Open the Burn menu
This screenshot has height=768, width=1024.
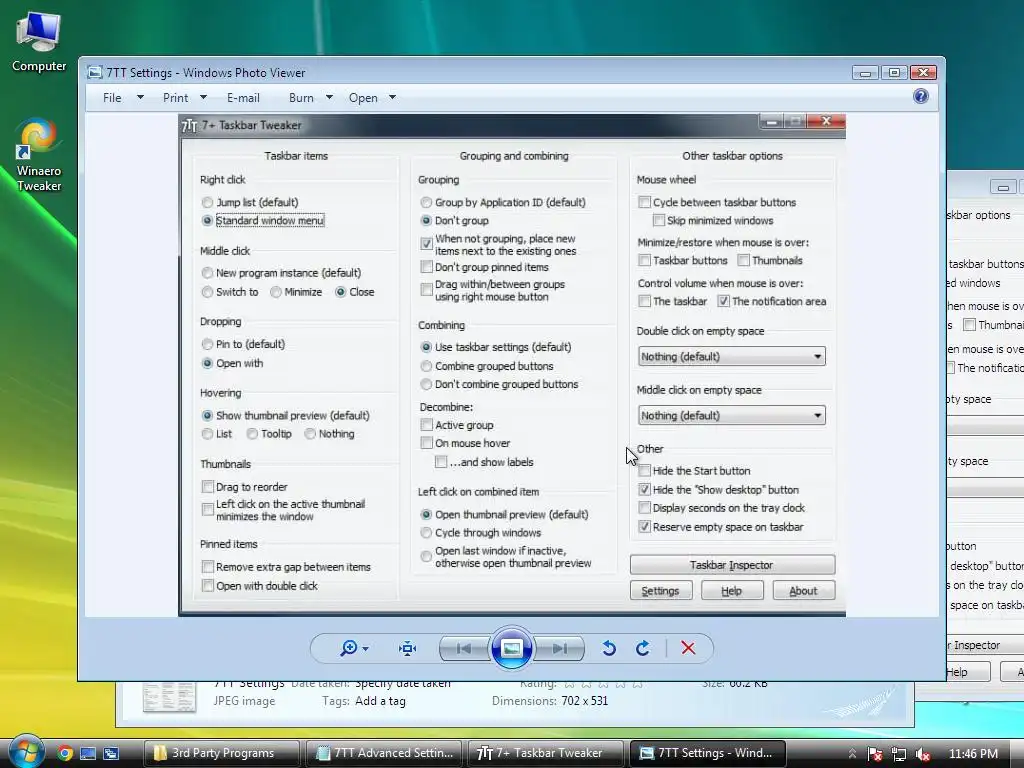(301, 98)
